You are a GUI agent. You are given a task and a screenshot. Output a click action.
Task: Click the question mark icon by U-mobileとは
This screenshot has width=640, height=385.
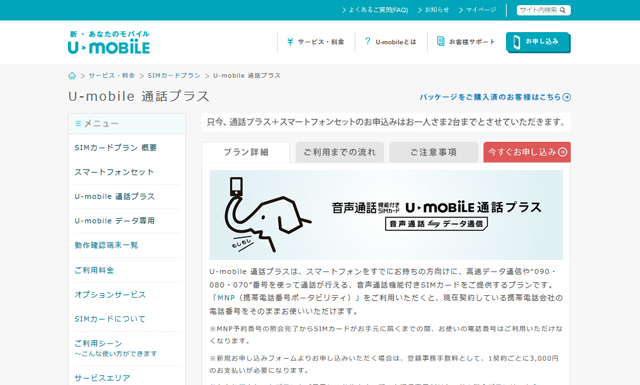tap(368, 41)
